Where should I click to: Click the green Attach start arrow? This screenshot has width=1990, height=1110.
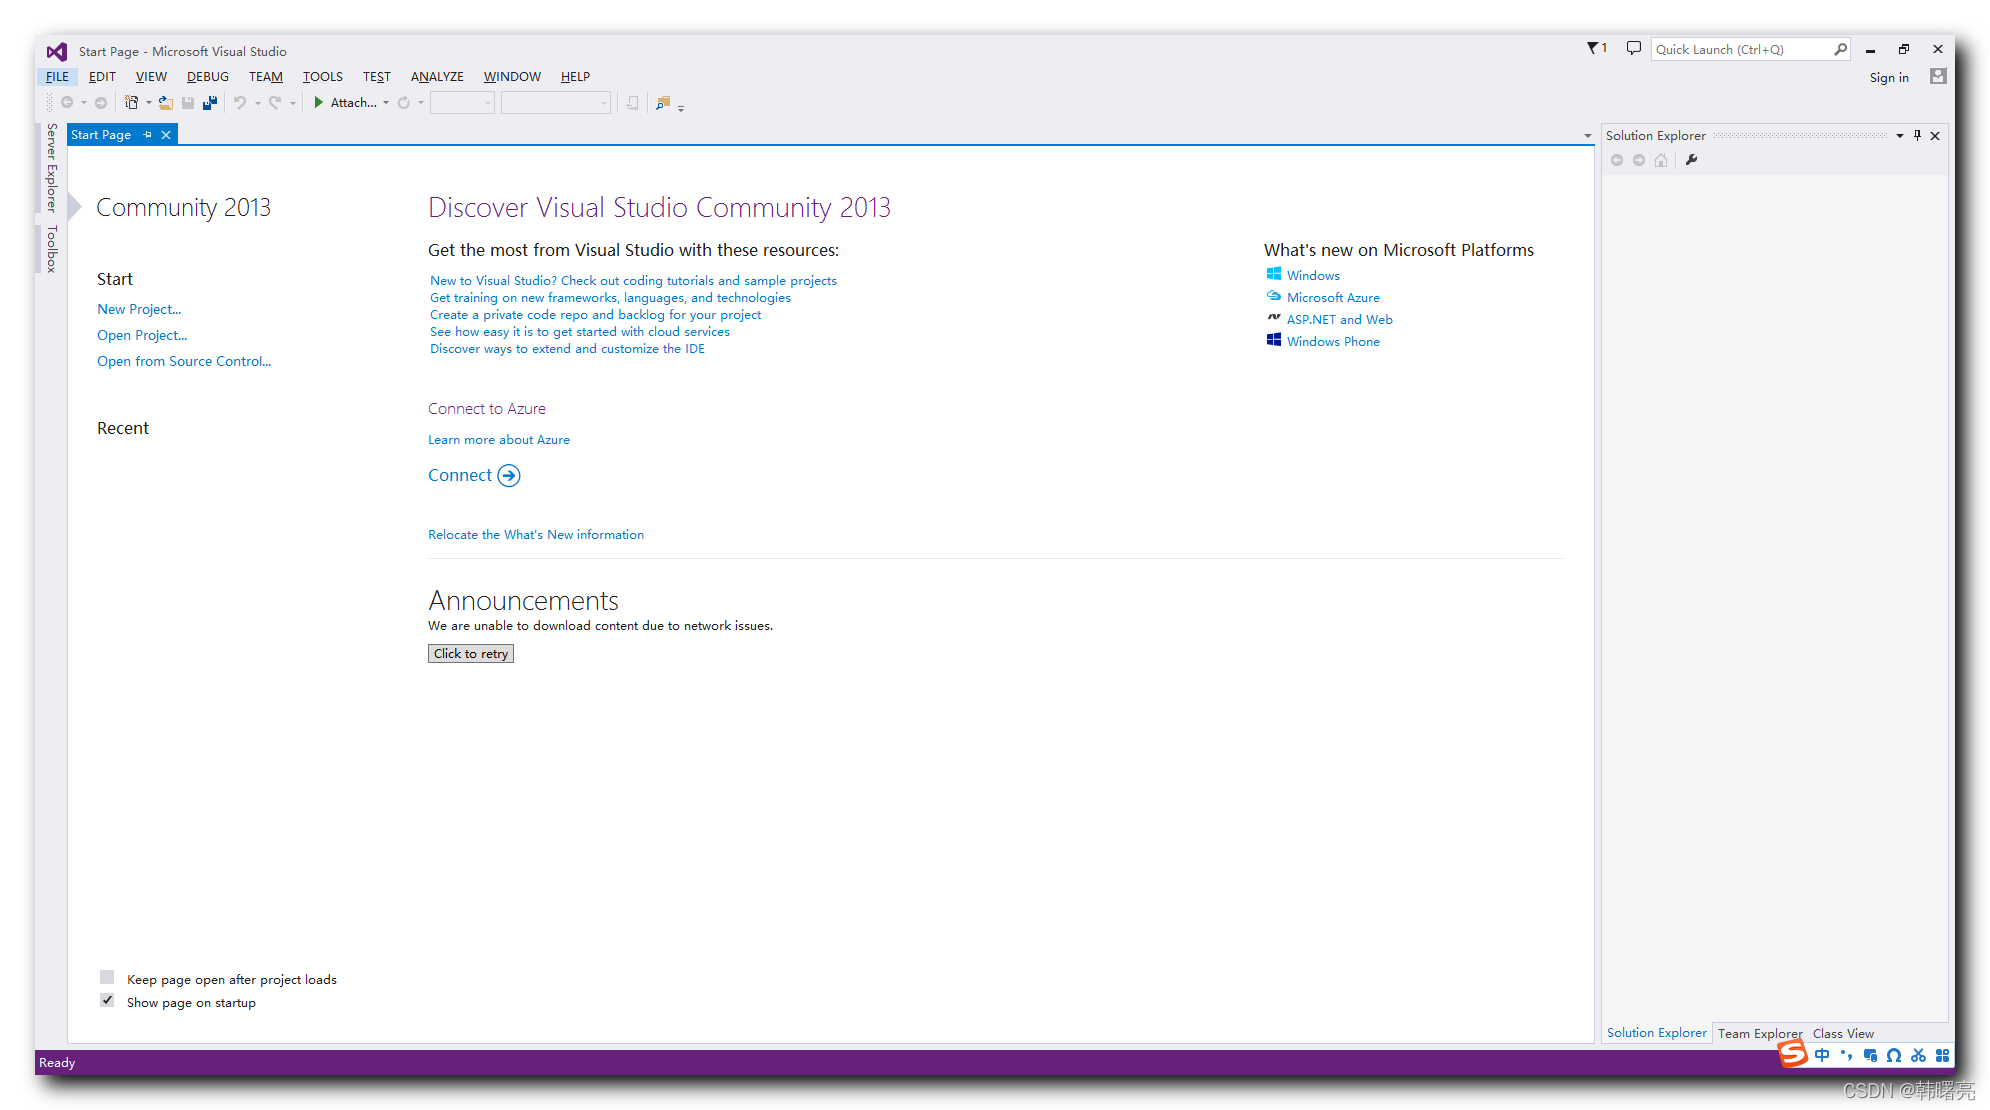click(318, 103)
